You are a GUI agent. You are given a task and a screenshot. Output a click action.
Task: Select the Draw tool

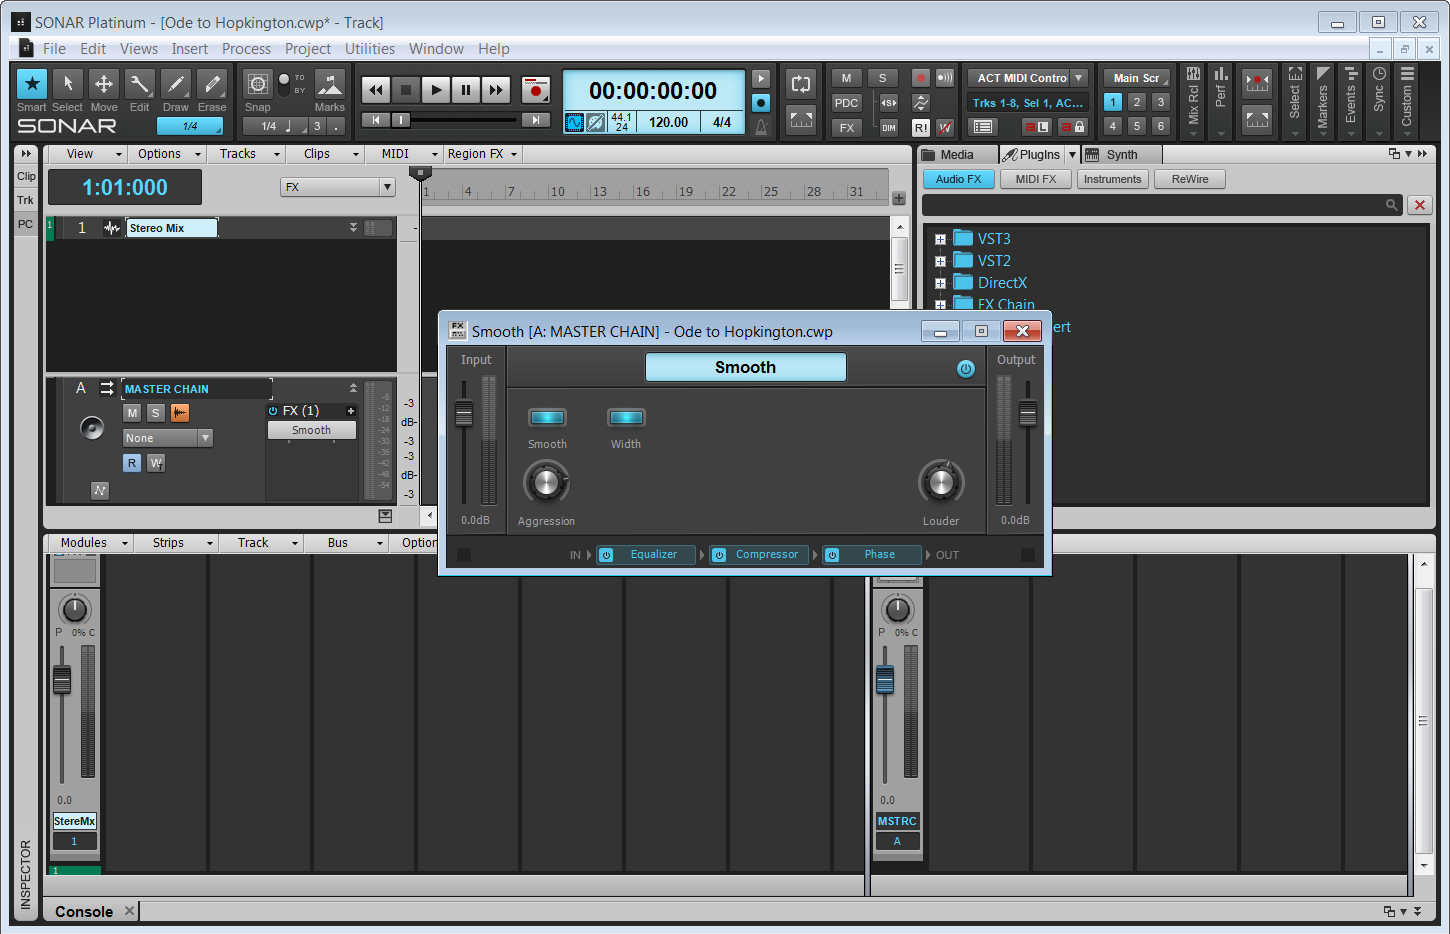[x=176, y=84]
